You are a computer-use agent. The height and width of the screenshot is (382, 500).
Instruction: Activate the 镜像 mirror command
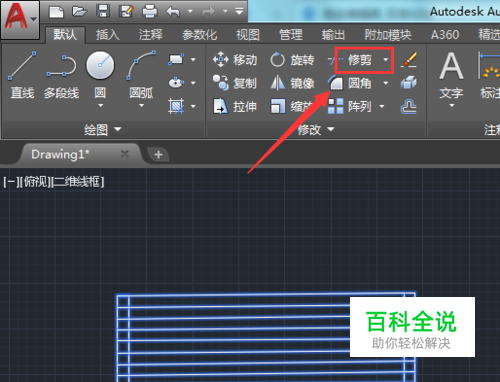[x=292, y=83]
